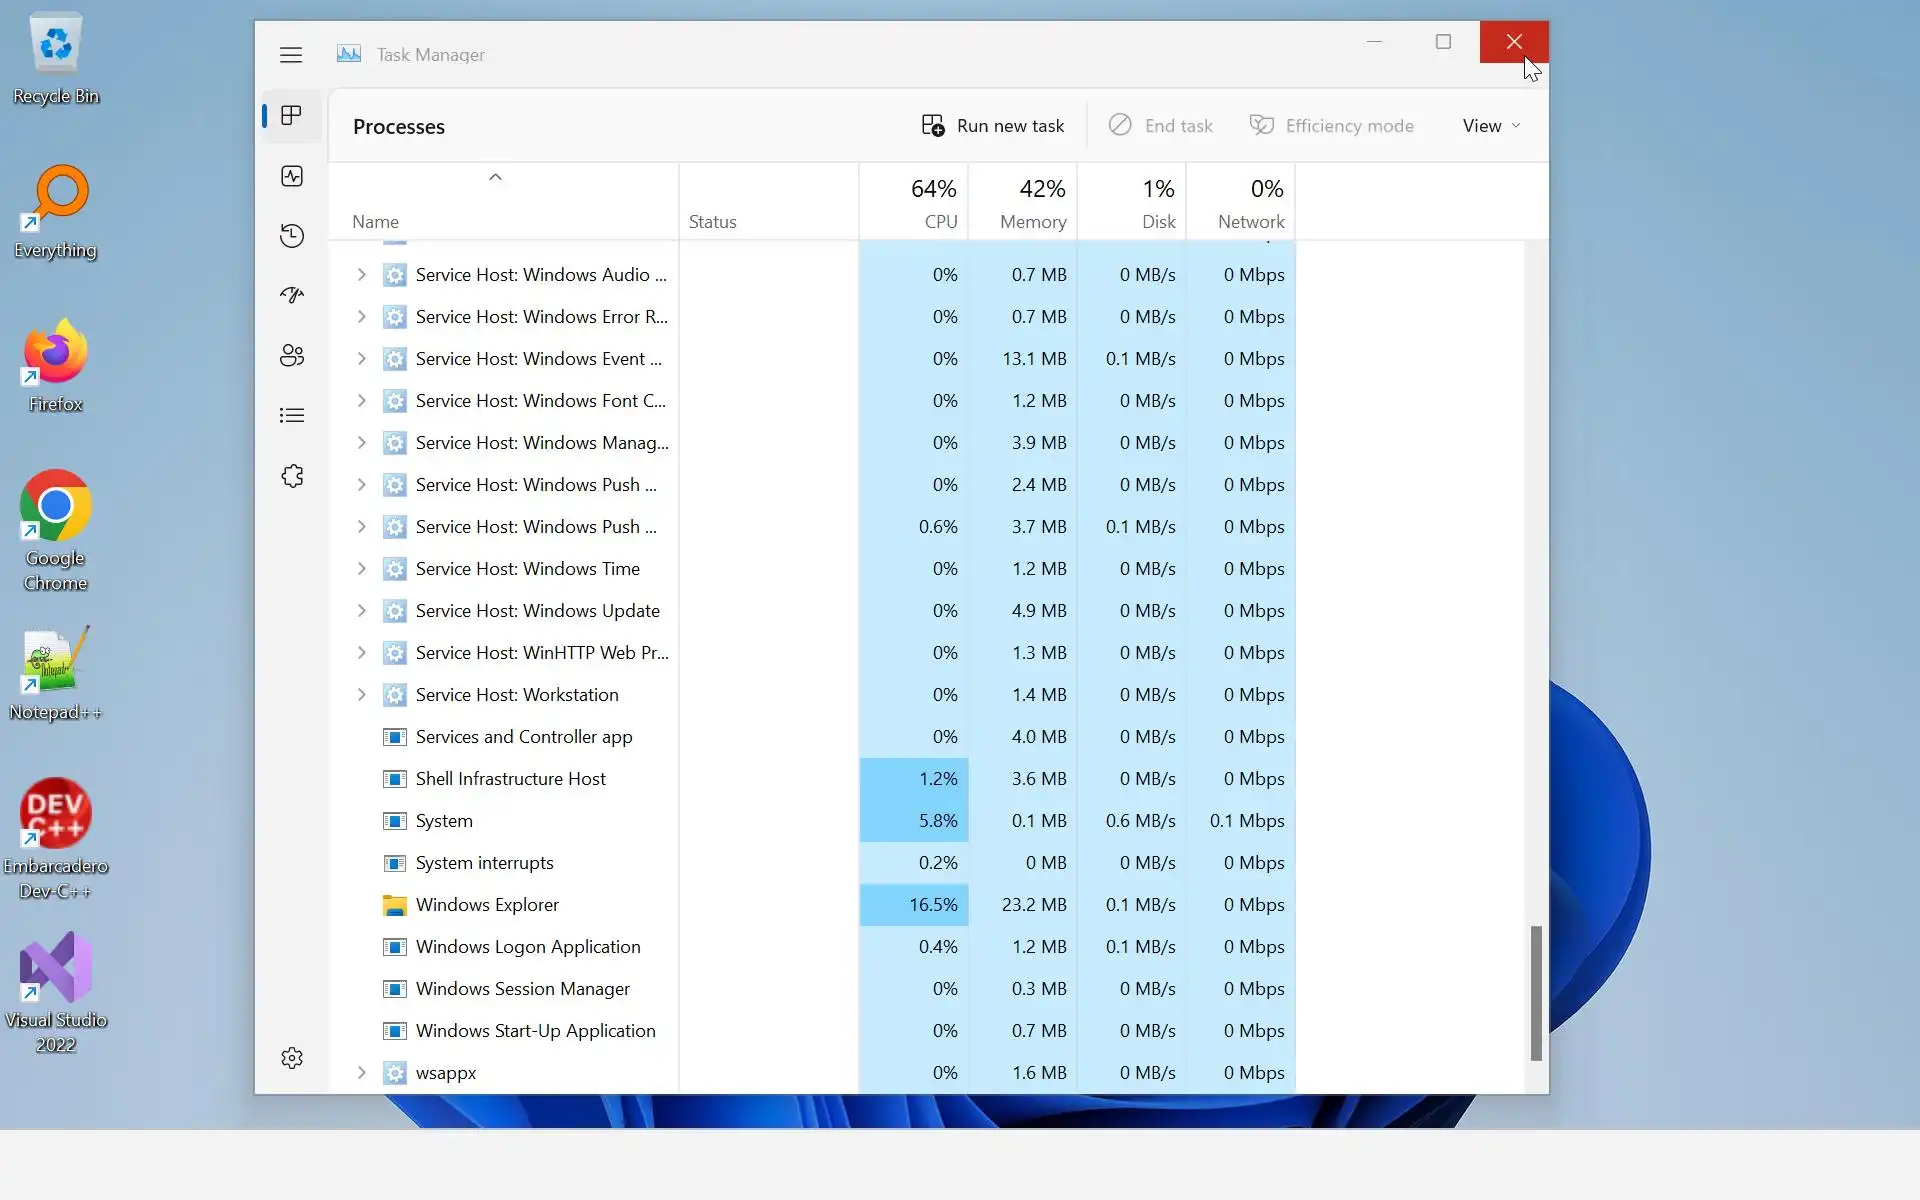Toggle the hamburger navigation menu

(291, 55)
